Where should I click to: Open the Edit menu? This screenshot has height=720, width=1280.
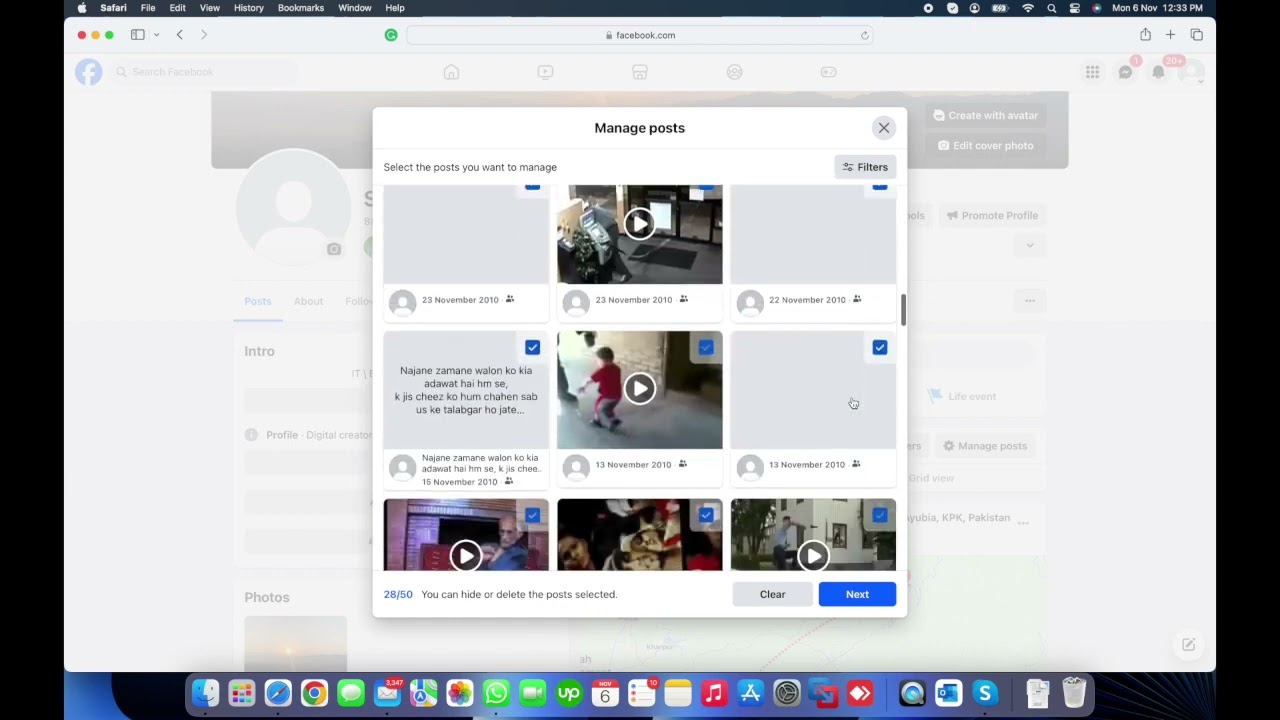(x=177, y=8)
